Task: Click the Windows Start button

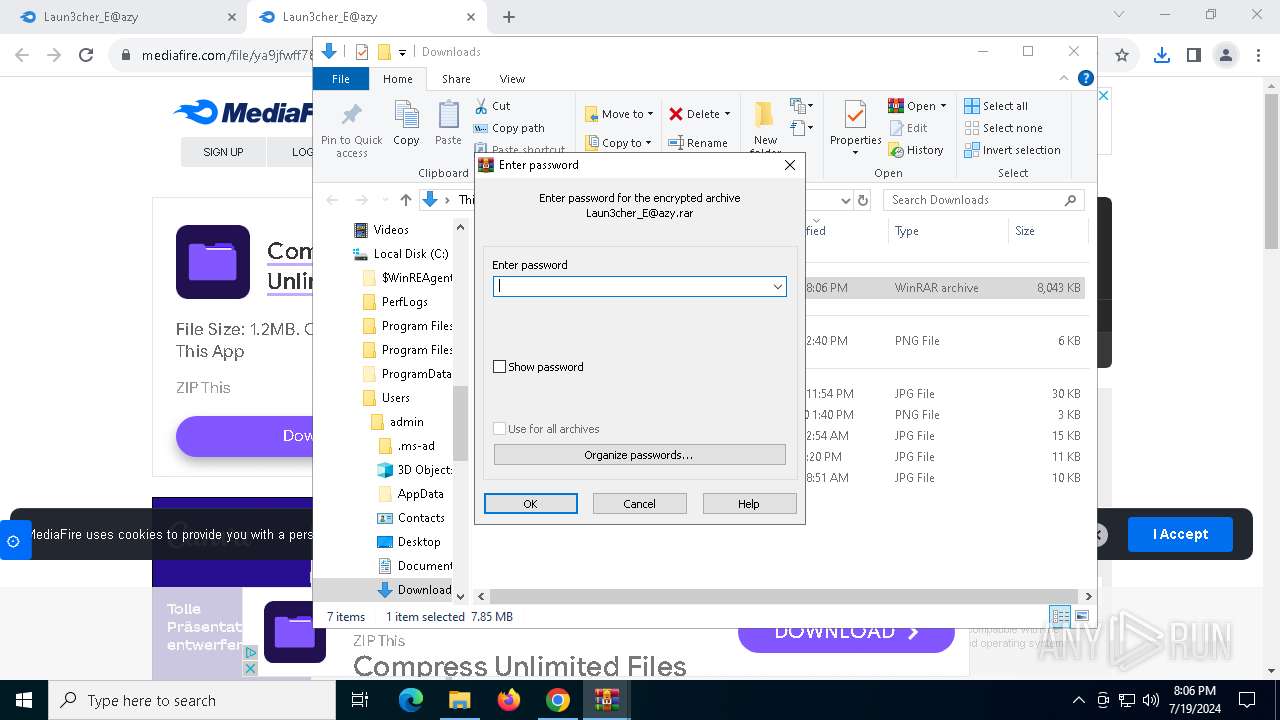Action: pos(24,700)
